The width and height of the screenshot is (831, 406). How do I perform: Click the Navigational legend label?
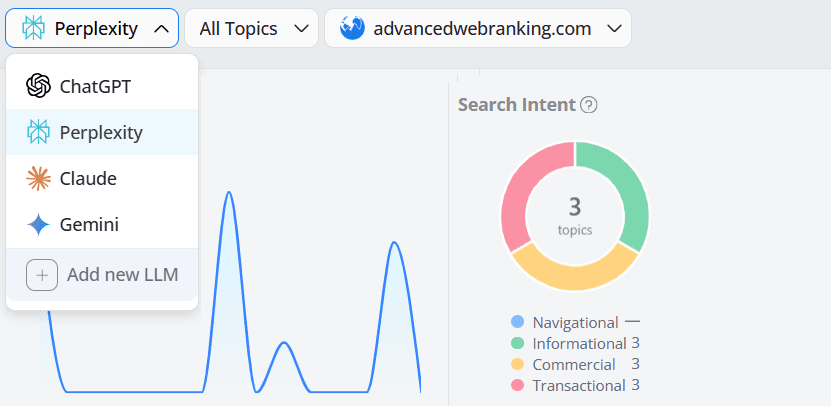click(x=576, y=322)
